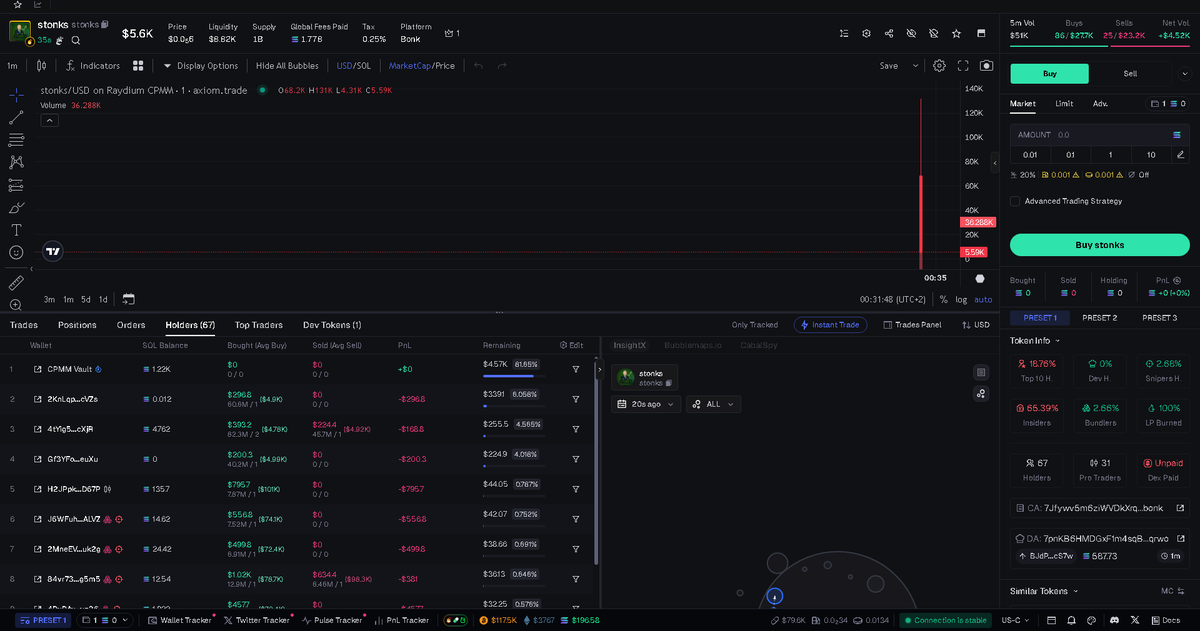Open the chart pattern tool
This screenshot has width=1200, height=631.
click(x=16, y=162)
